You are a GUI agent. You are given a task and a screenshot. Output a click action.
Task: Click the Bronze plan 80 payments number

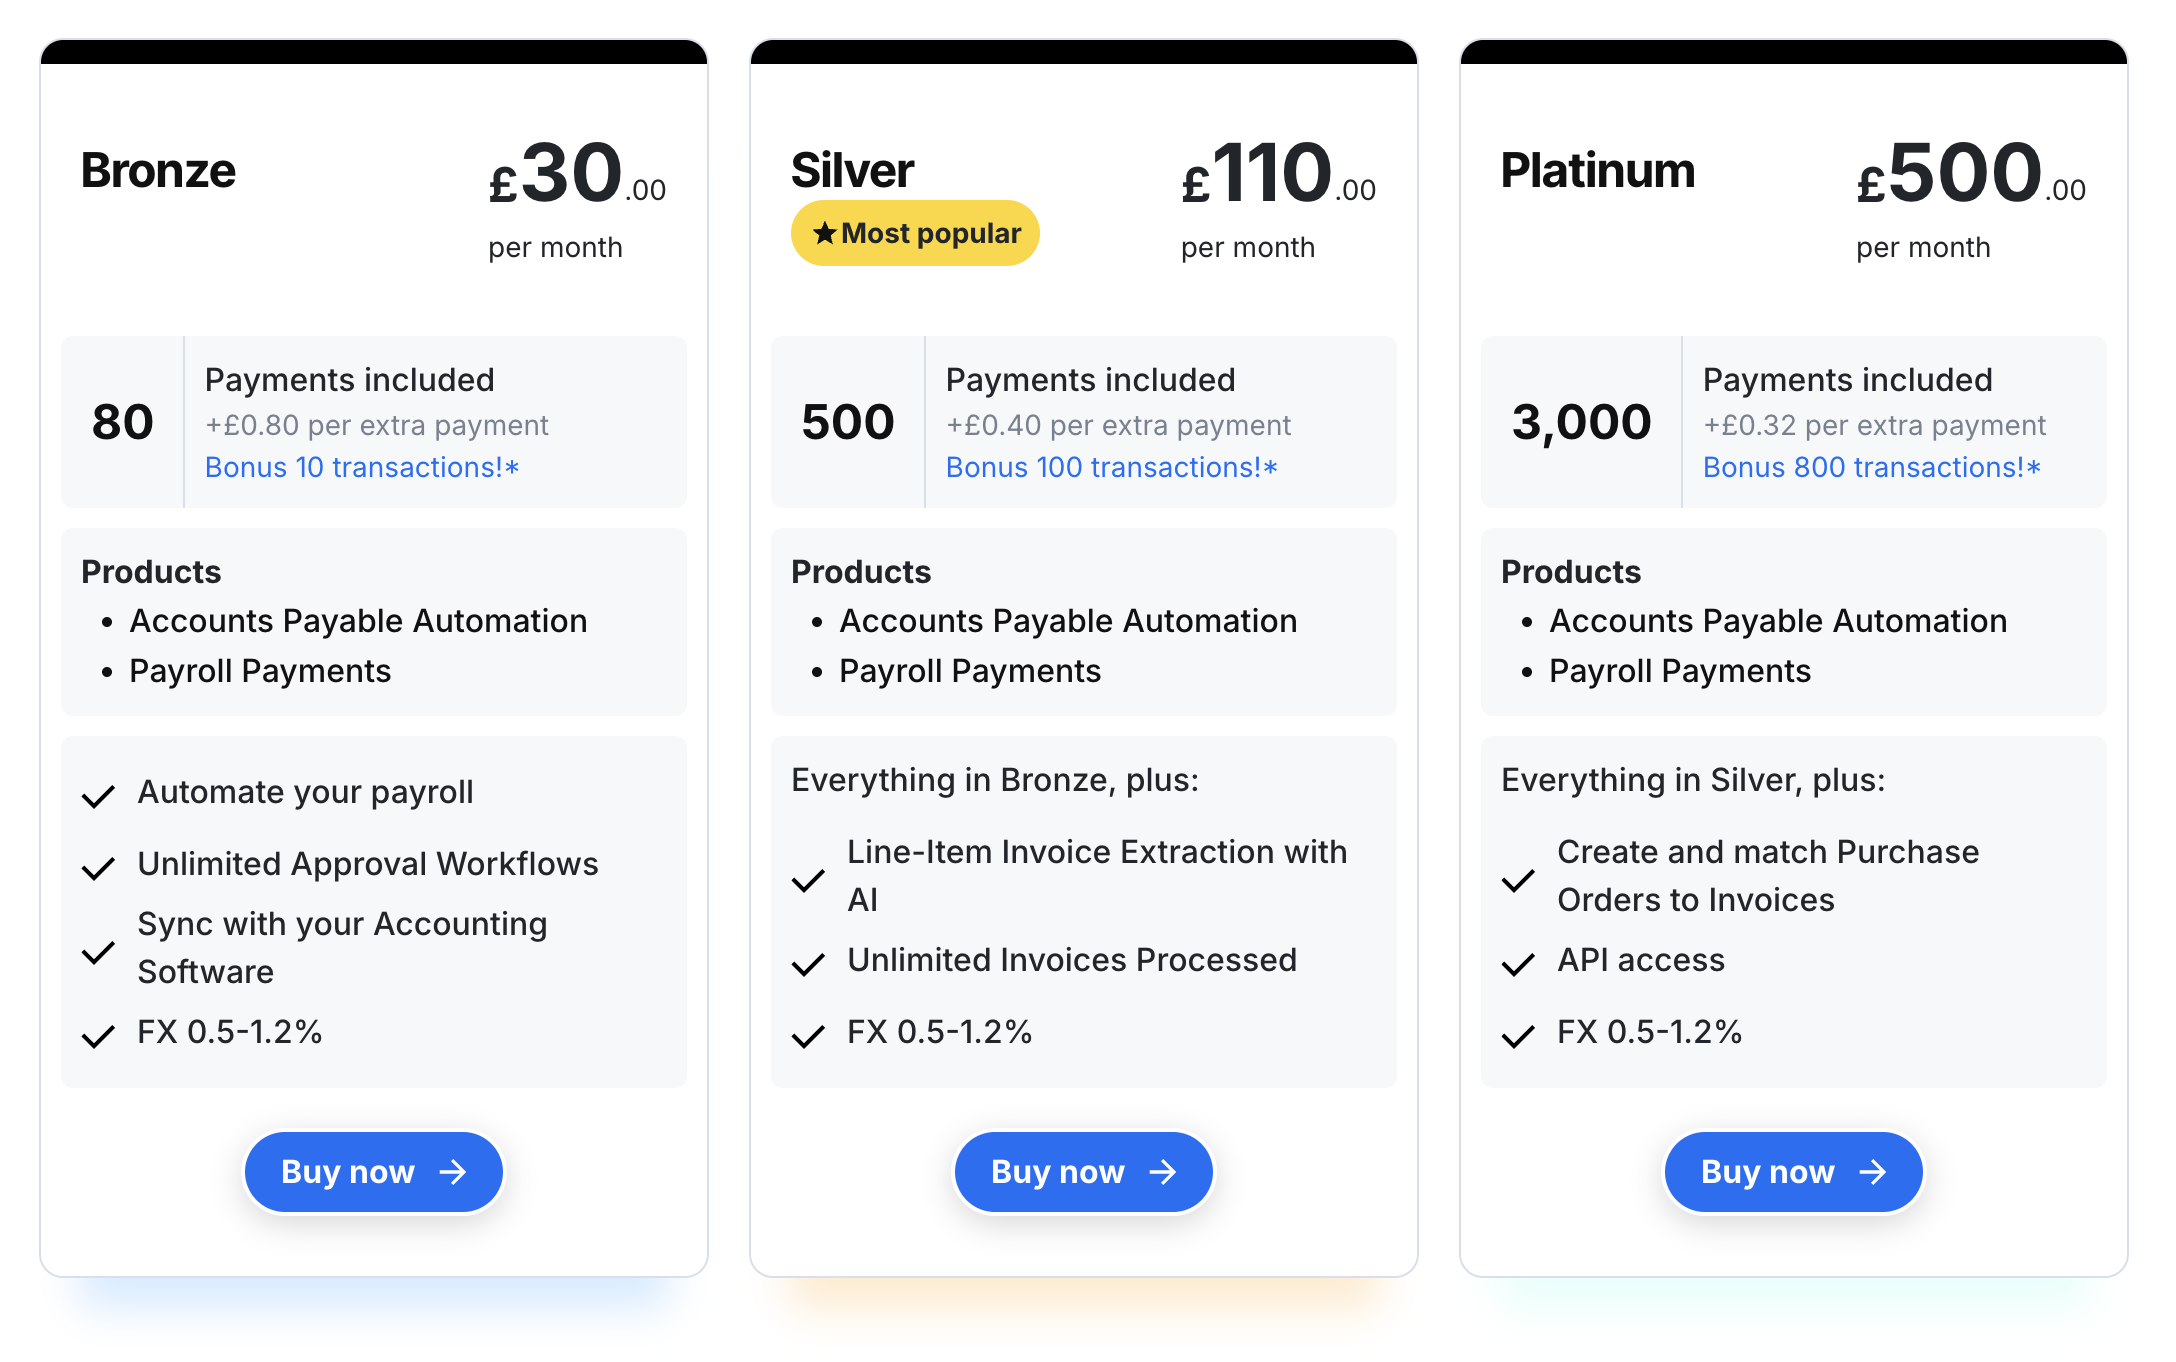(122, 422)
